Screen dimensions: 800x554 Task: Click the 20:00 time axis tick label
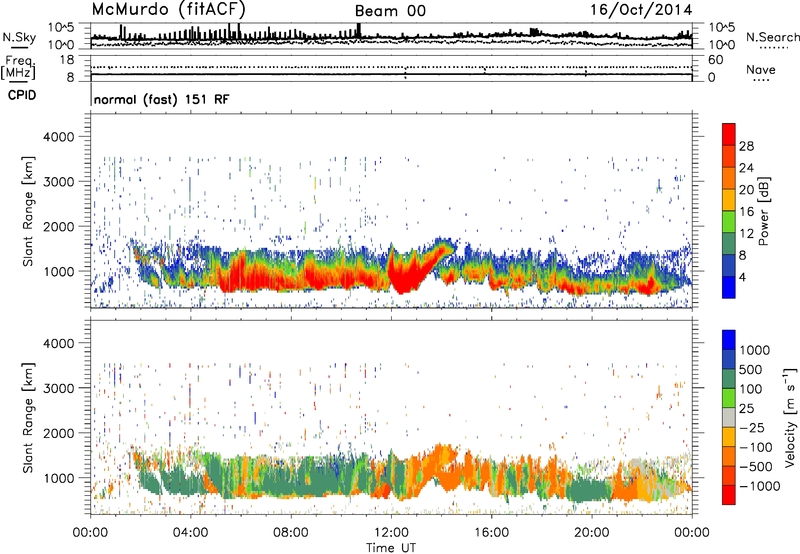[592, 533]
